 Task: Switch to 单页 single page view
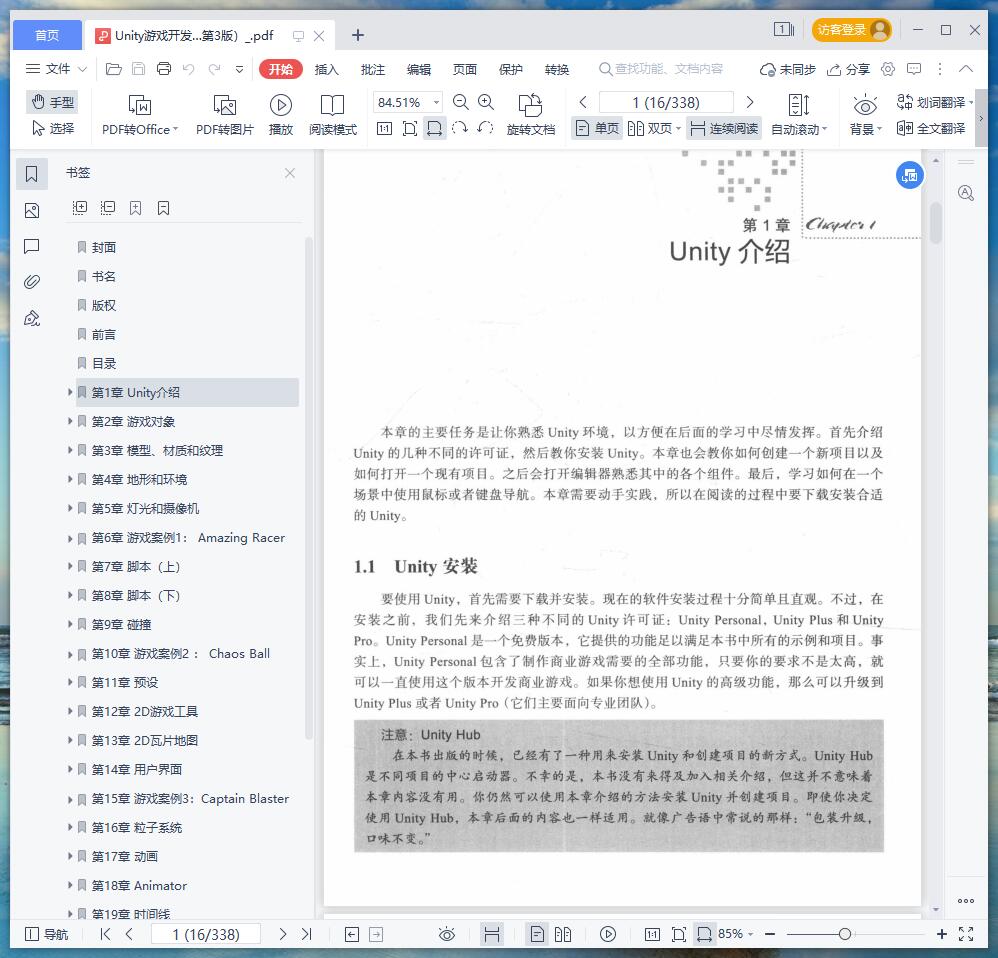[596, 129]
